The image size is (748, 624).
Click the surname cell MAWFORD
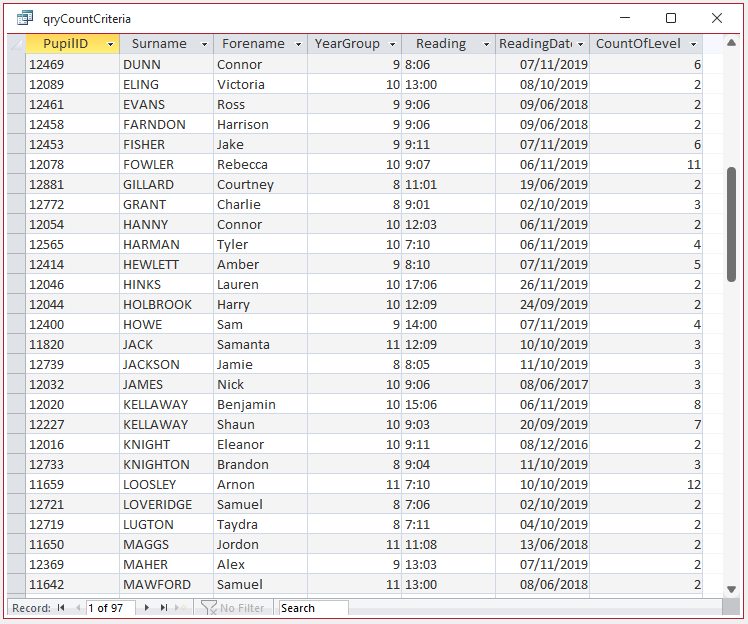[x=166, y=585]
